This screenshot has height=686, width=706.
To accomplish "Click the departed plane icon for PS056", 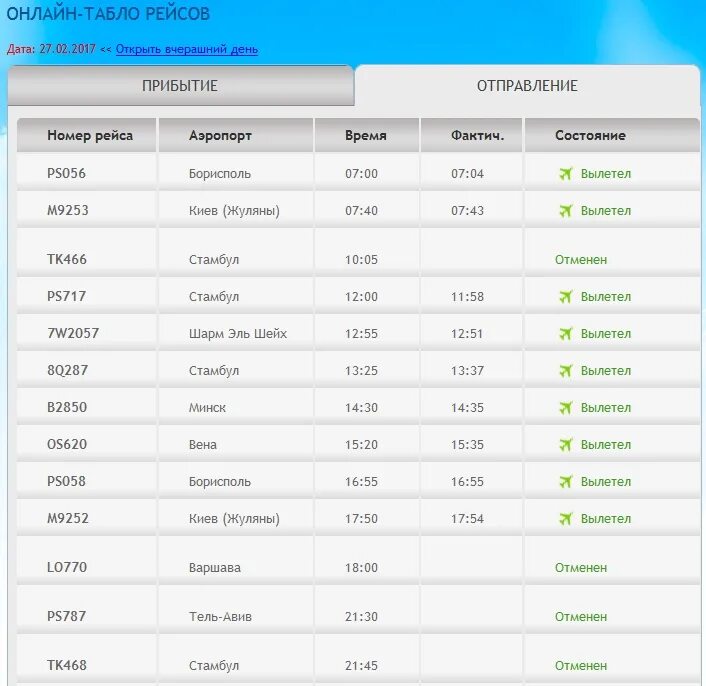I will click(566, 173).
